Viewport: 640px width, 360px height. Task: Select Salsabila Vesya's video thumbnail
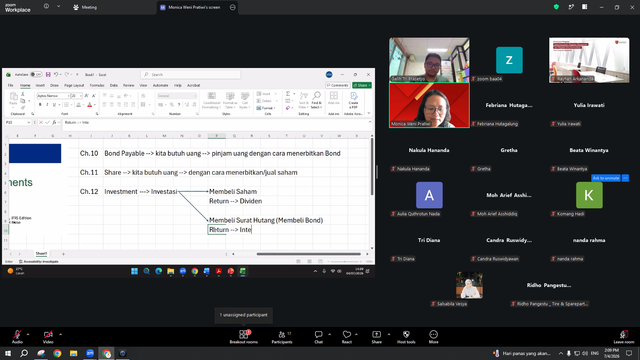tap(469, 285)
